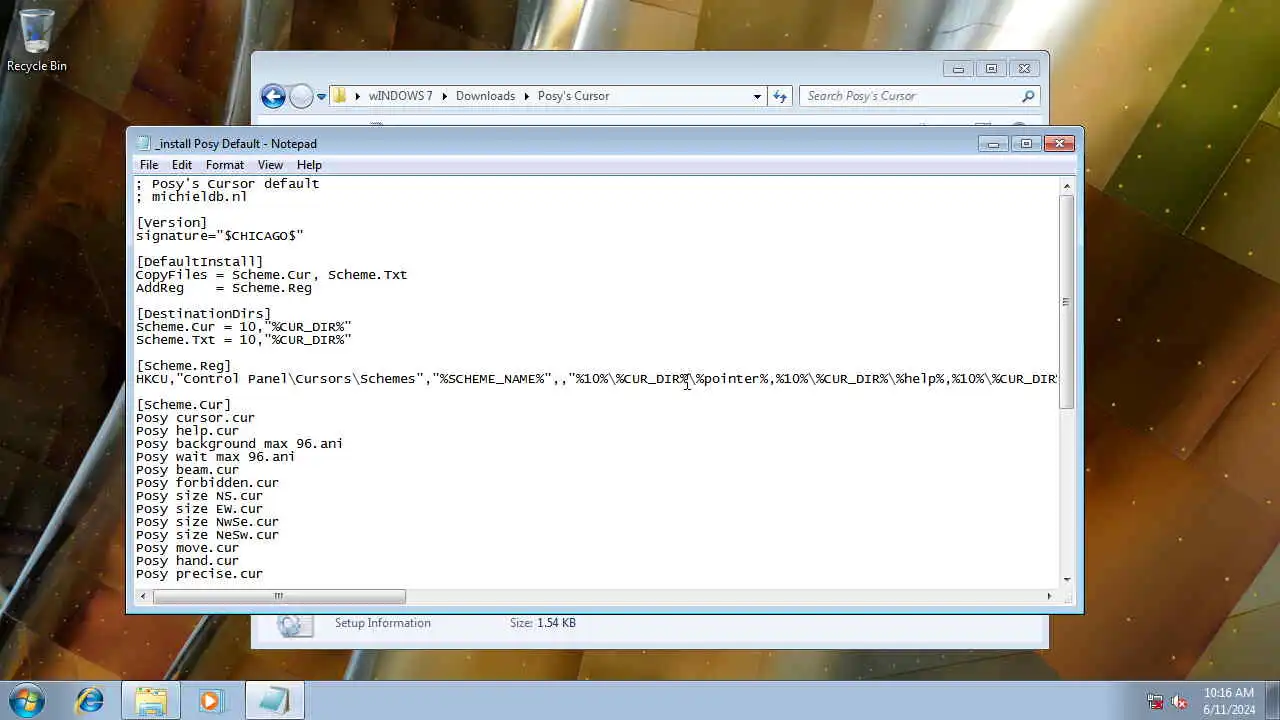Refresh the Explorer address bar
The width and height of the screenshot is (1280, 720).
780,96
